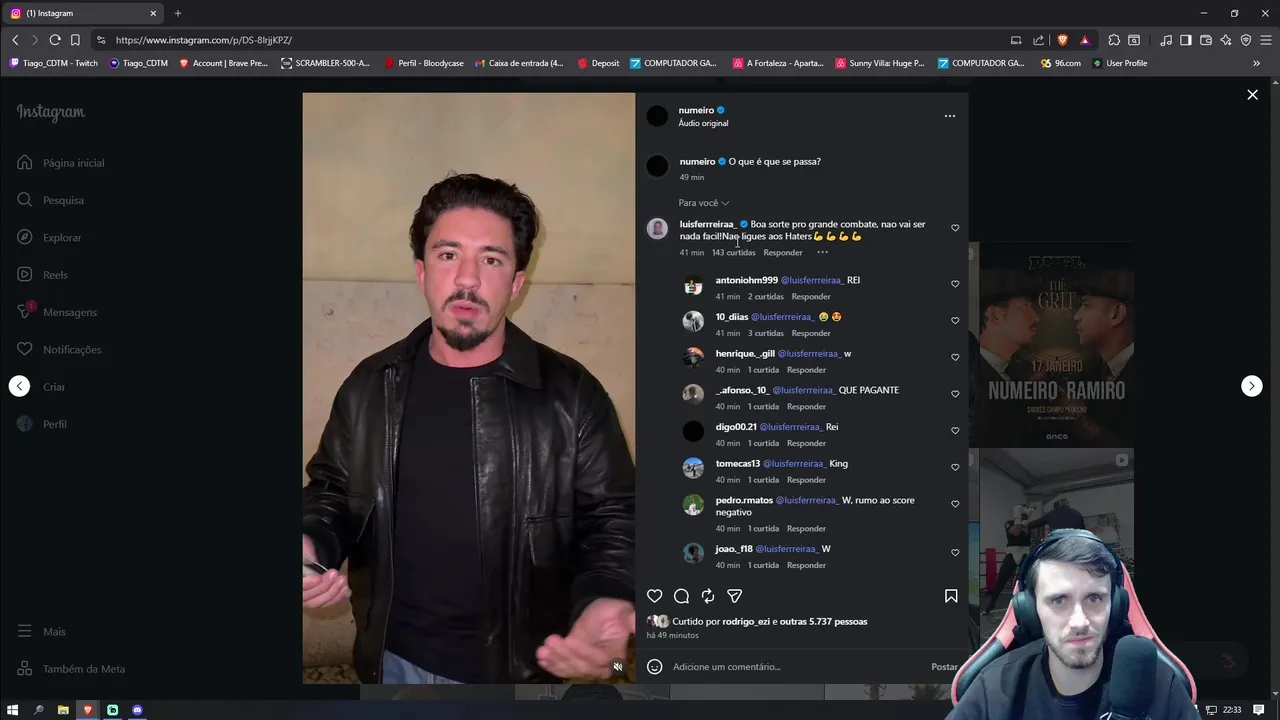Open Discord from taskbar
Viewport: 1280px width, 720px height.
point(137,710)
